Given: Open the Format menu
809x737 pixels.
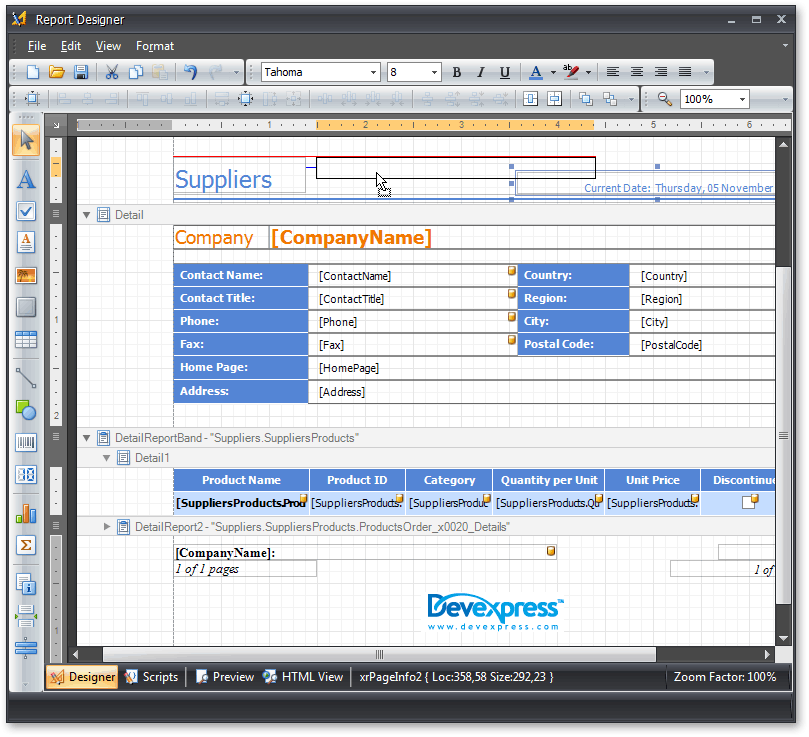Looking at the screenshot, I should click(x=155, y=46).
